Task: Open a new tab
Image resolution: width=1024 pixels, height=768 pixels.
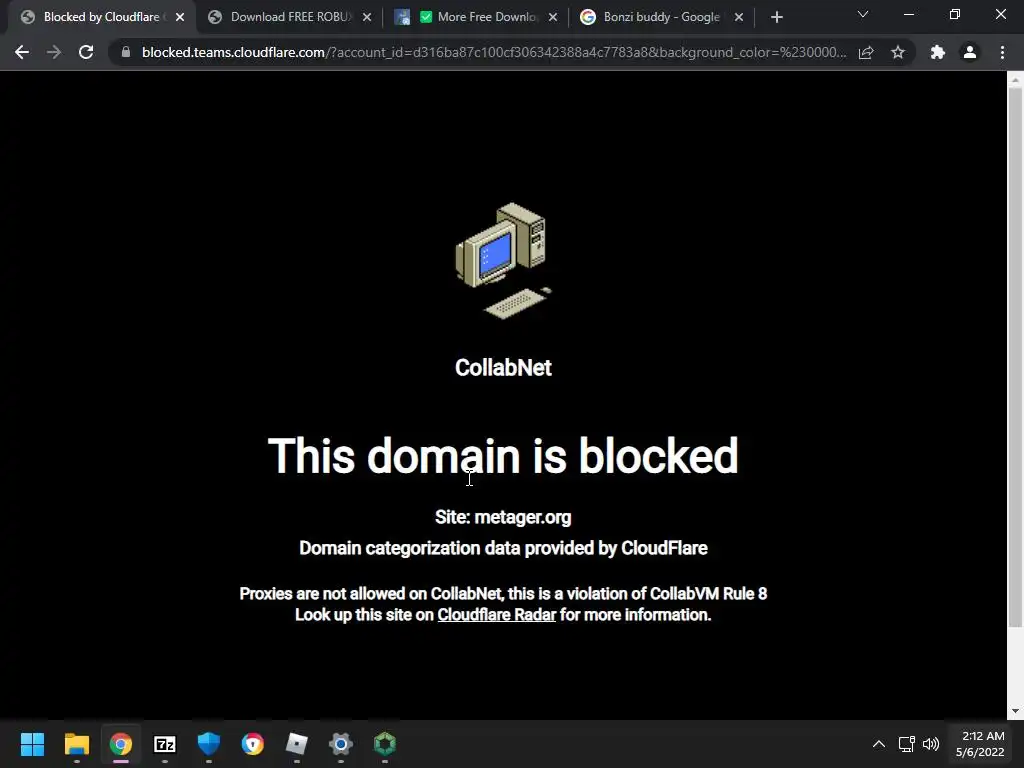Action: 776,18
